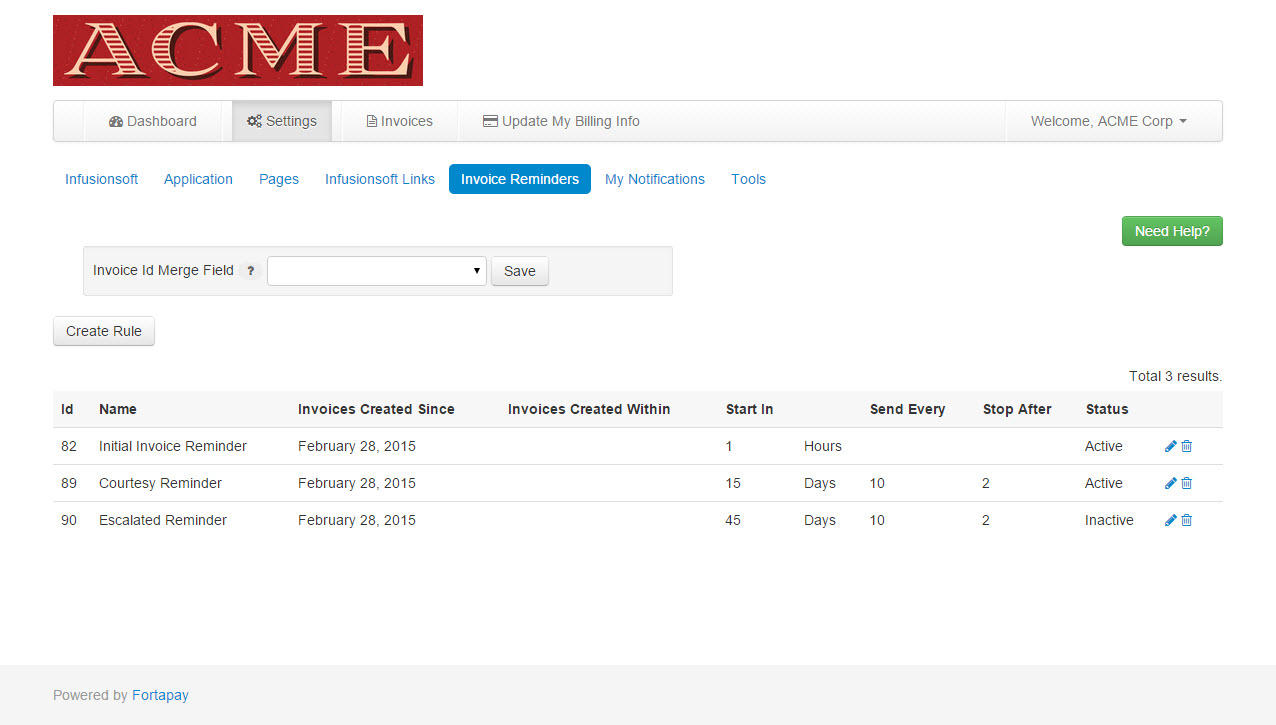Edit the Escalated Reminder rule

(x=1171, y=520)
